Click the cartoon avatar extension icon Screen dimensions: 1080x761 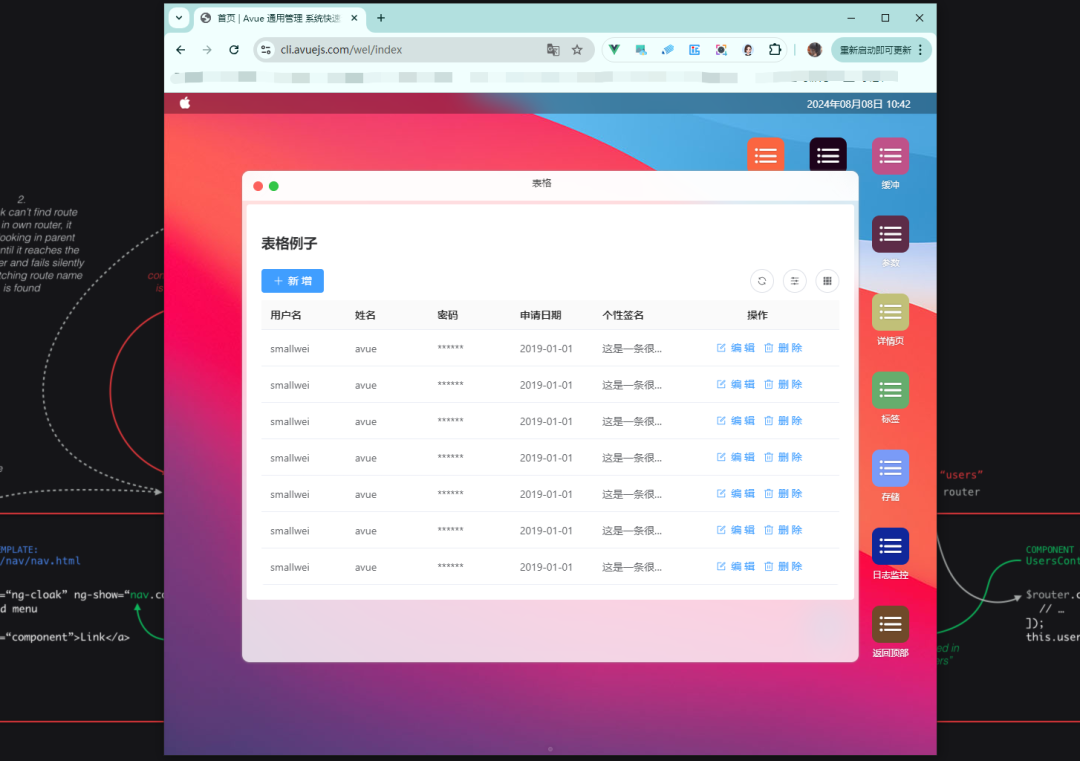click(748, 50)
